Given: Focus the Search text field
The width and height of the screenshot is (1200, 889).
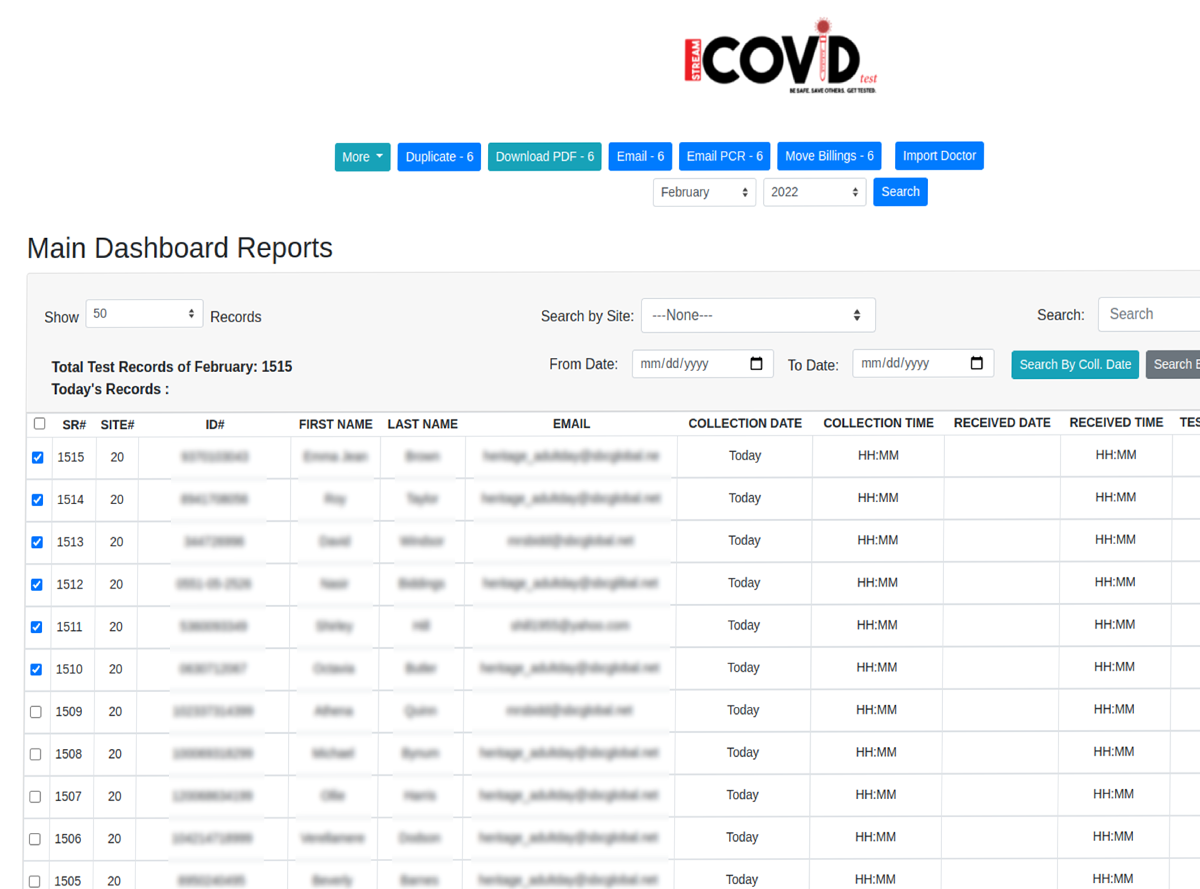Looking at the screenshot, I should tap(1150, 314).
